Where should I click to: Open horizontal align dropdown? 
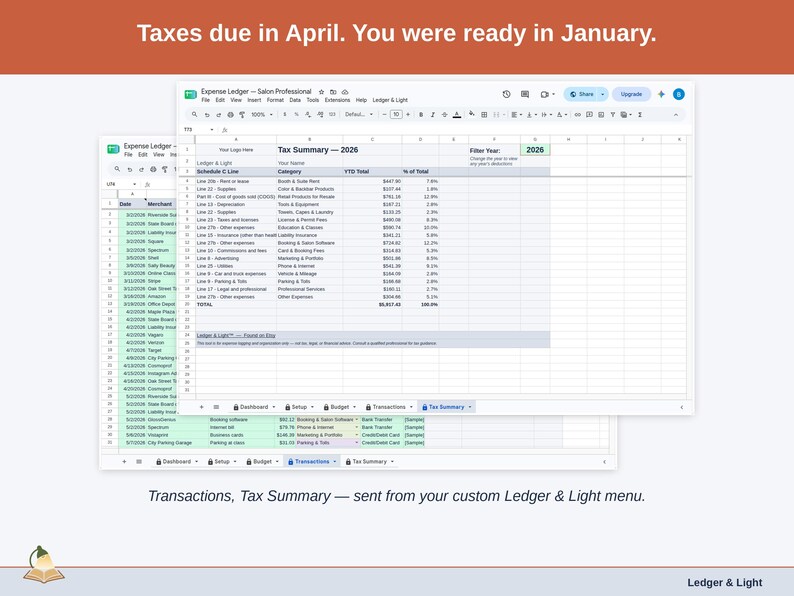click(517, 114)
